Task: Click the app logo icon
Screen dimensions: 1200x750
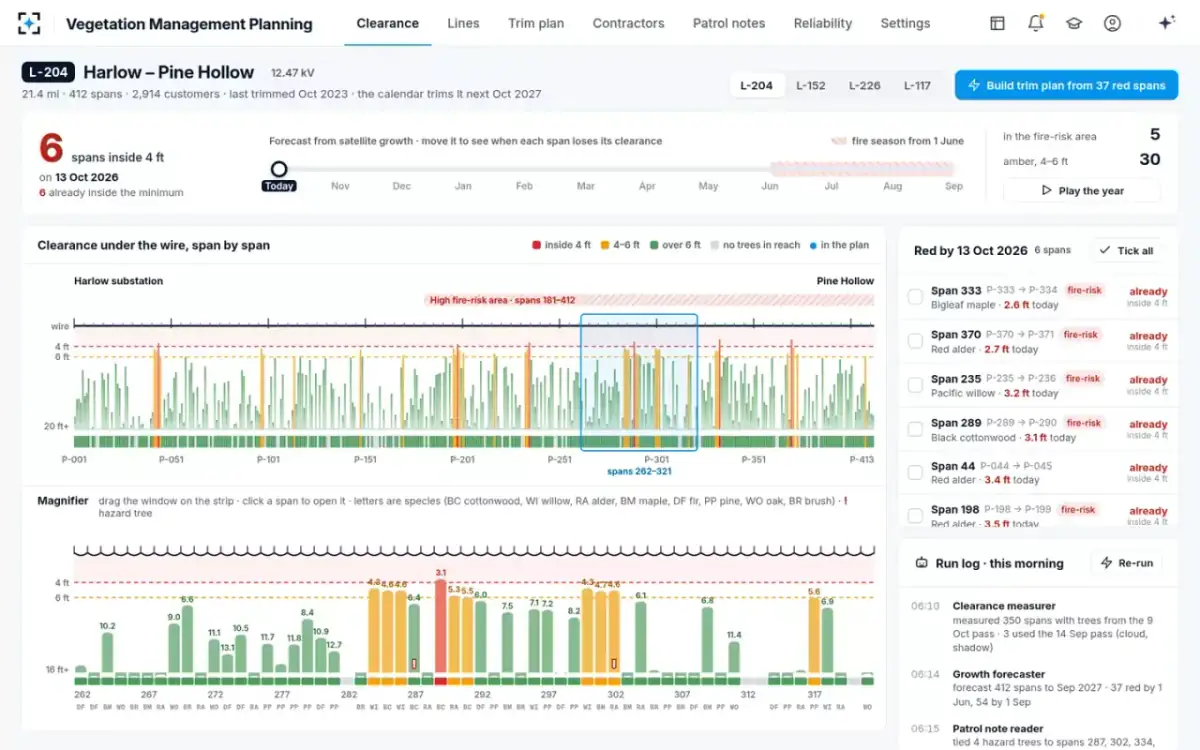Action: (x=29, y=23)
